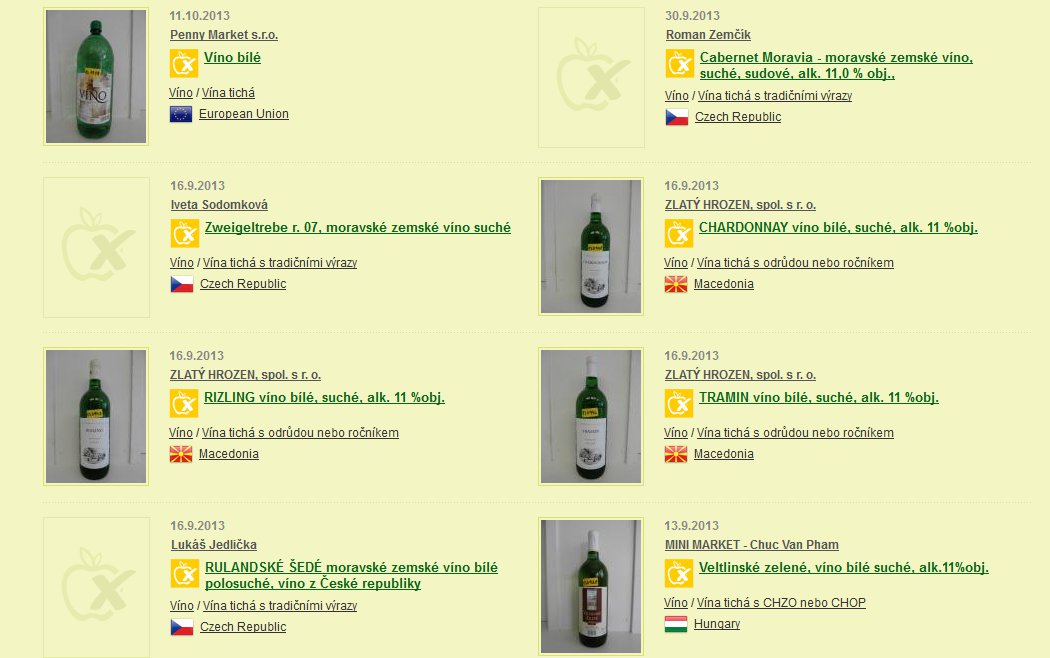1050x658 pixels.
Task: Click the Czech flag under Cabernet Moravia
Action: tap(676, 117)
